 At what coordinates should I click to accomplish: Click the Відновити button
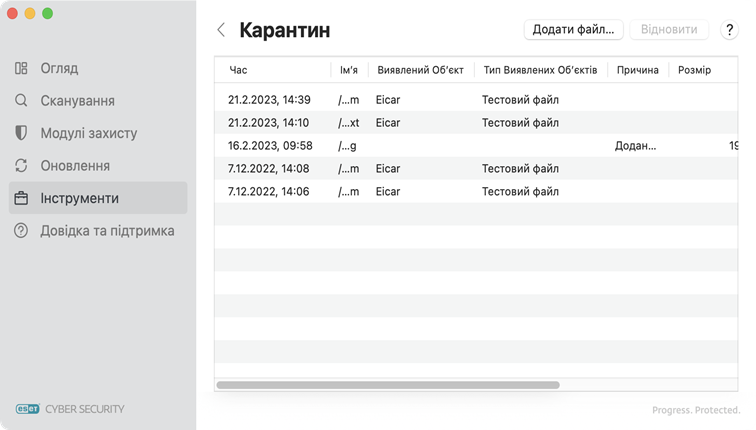(x=669, y=30)
